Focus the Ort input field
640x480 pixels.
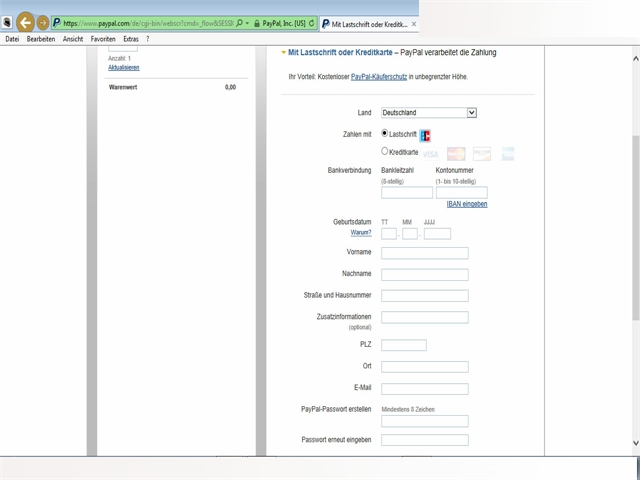tap(424, 367)
